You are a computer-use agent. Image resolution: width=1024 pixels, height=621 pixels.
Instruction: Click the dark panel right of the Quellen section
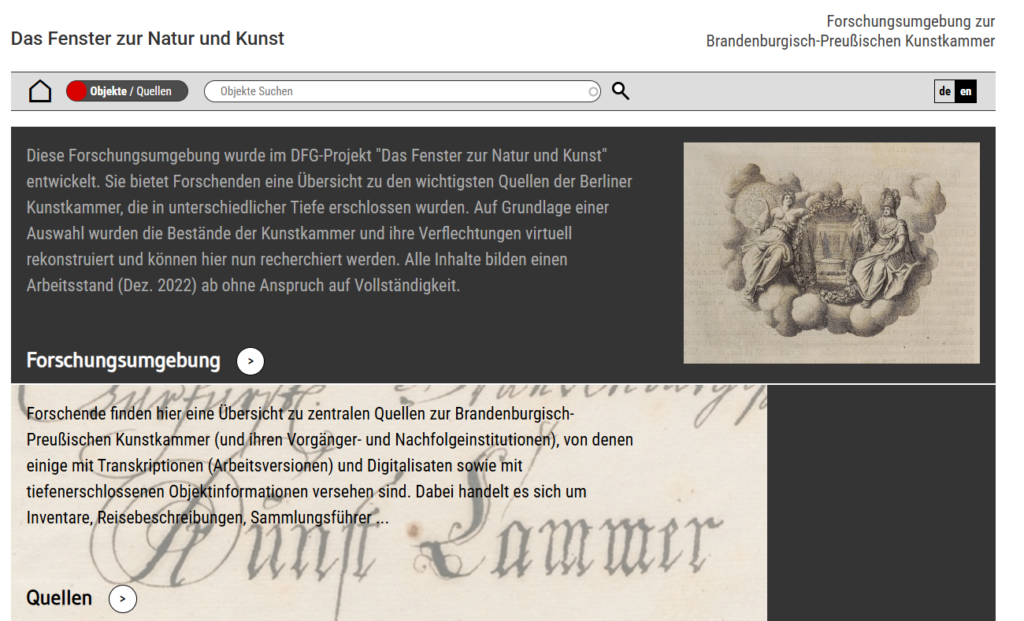click(881, 502)
